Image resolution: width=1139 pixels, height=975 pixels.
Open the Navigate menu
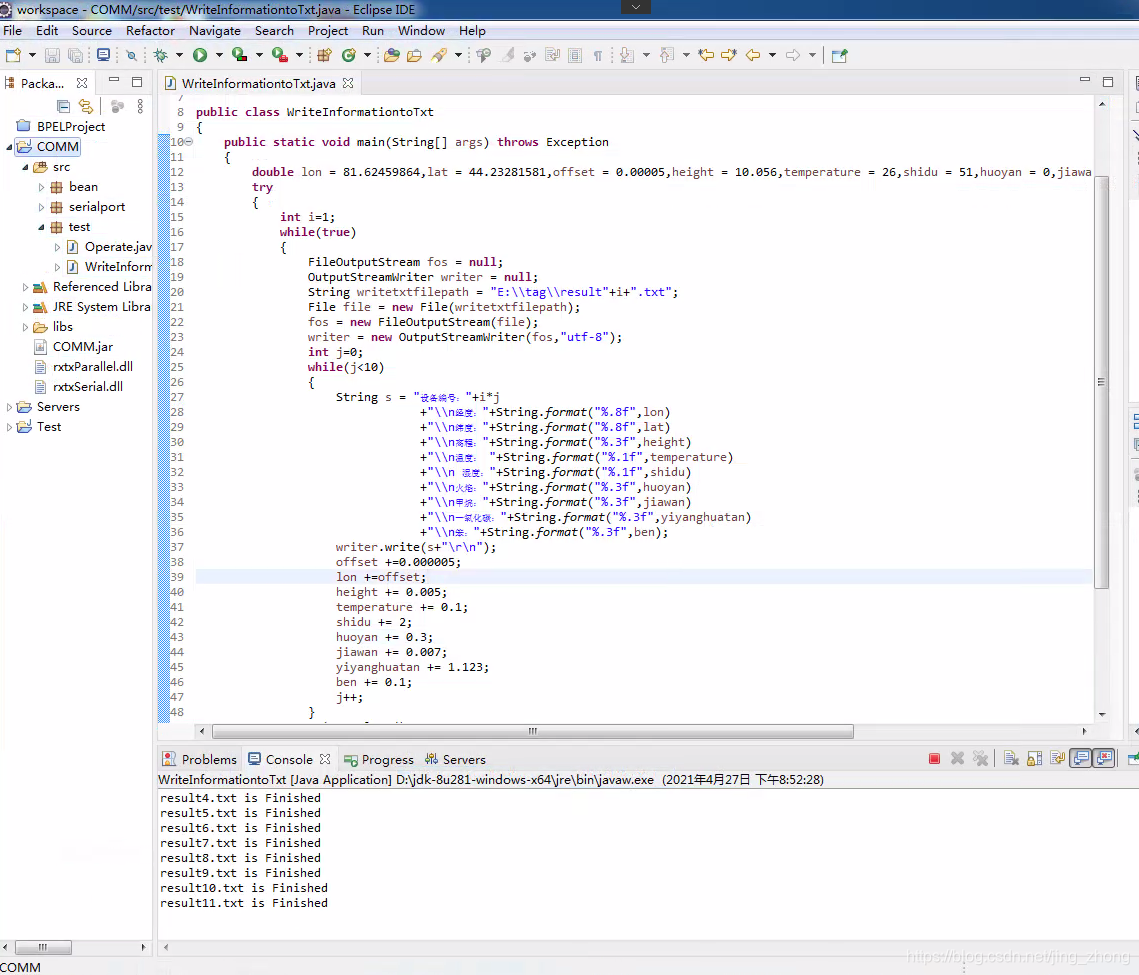214,31
